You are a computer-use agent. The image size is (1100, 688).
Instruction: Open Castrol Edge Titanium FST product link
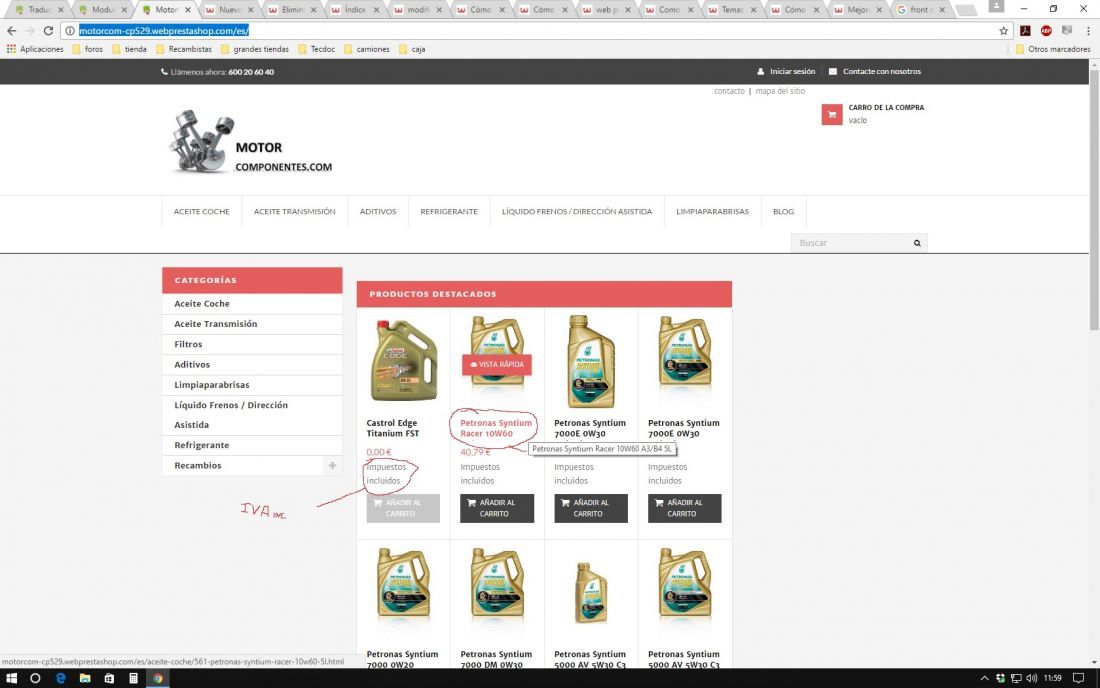point(393,429)
